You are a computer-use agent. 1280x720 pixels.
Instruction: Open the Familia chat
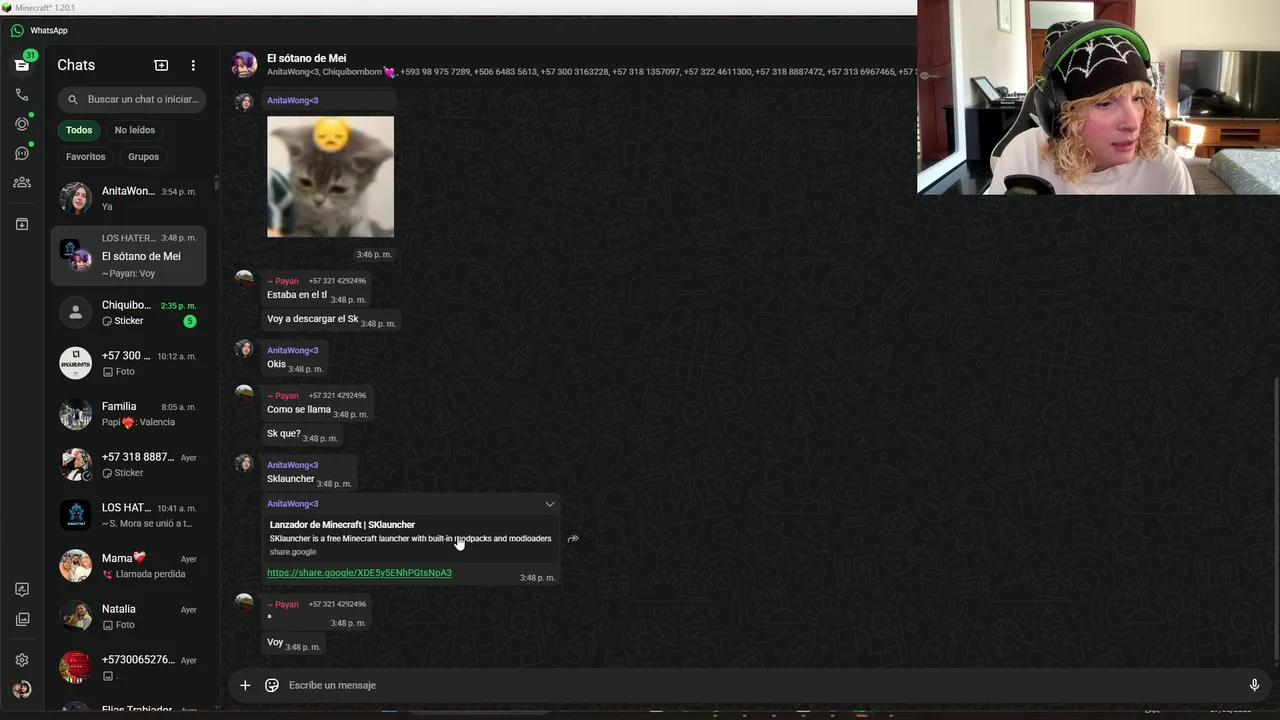pos(129,414)
